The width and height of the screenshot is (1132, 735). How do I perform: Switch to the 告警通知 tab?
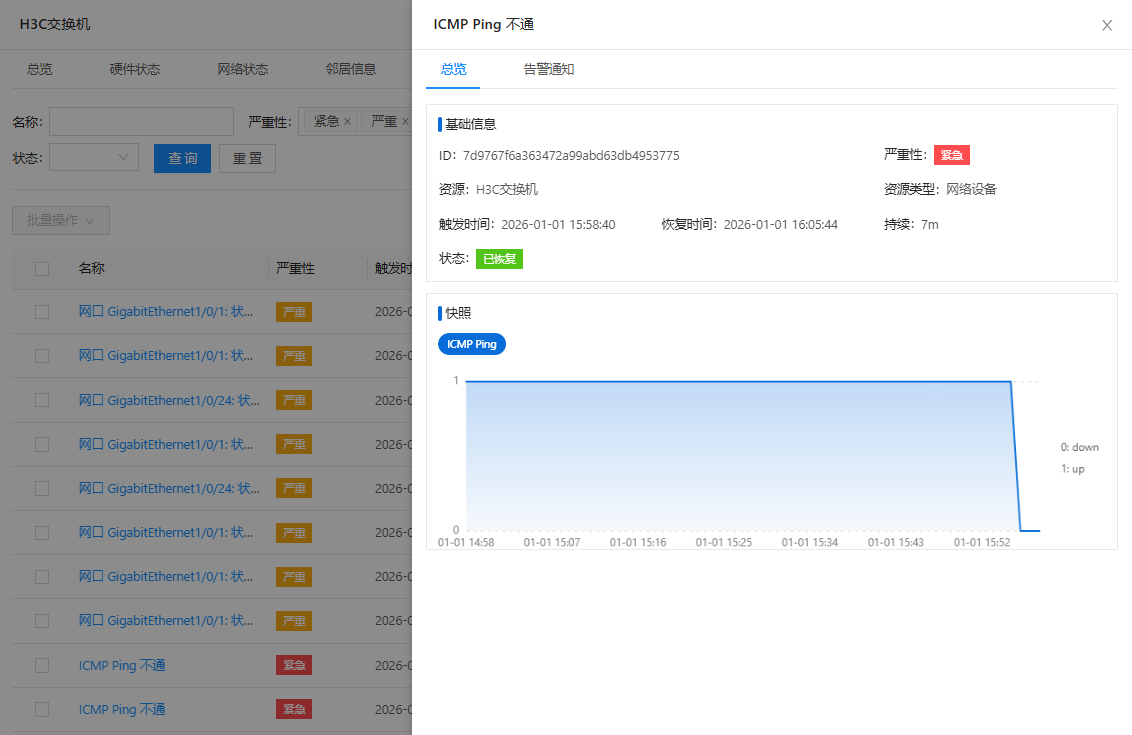point(548,69)
